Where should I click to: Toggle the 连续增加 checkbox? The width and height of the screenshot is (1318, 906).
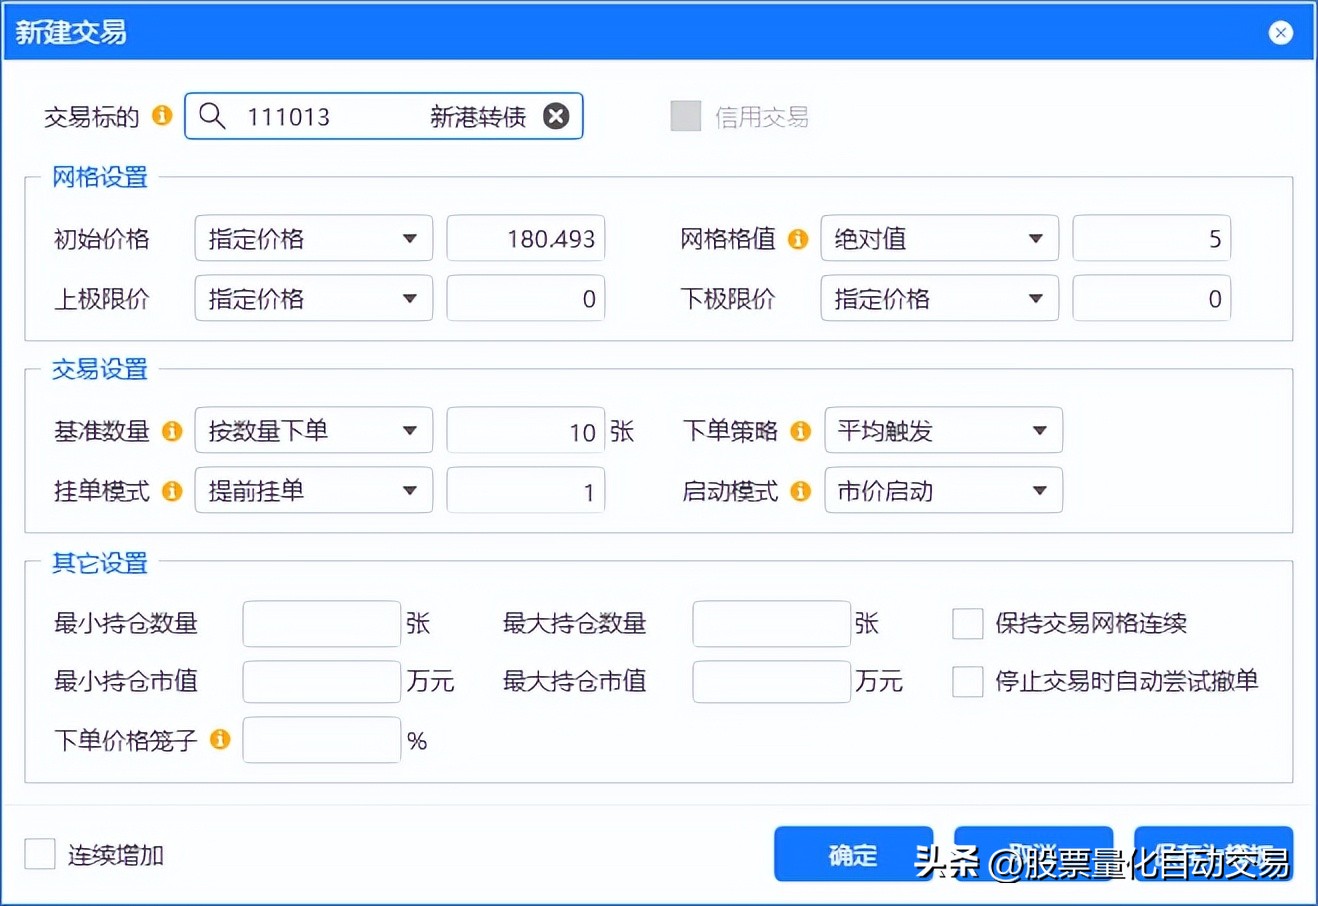tap(39, 854)
